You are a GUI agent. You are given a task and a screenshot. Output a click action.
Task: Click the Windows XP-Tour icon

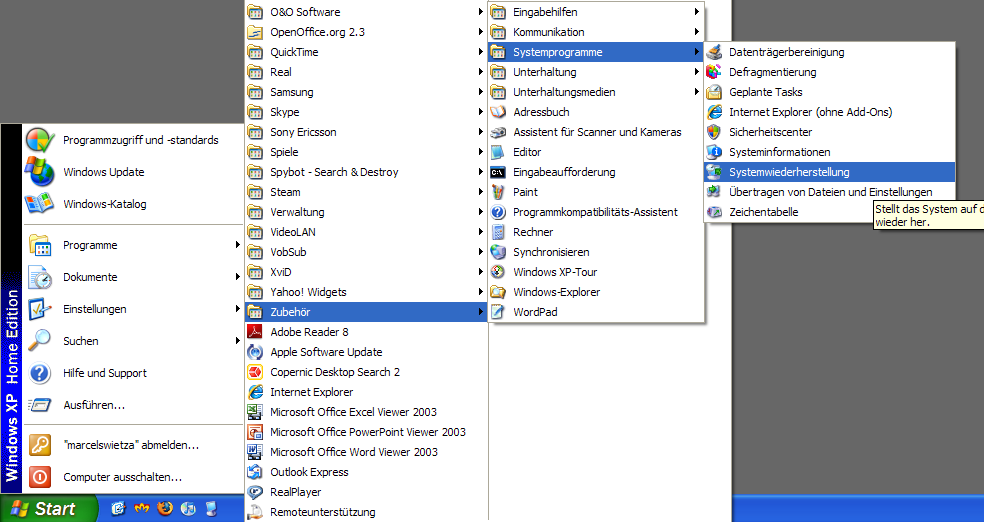click(x=498, y=272)
